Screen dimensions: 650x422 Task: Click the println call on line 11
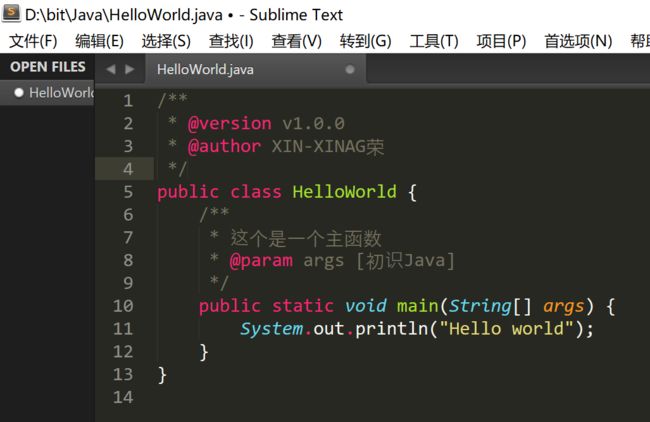pyautogui.click(x=391, y=329)
